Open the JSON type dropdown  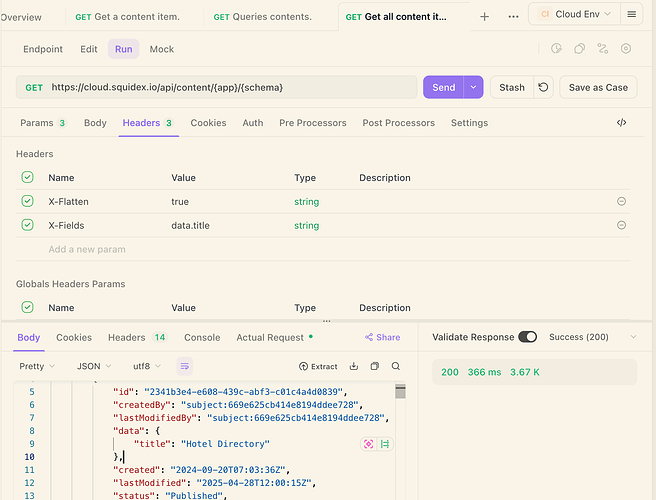[94, 366]
